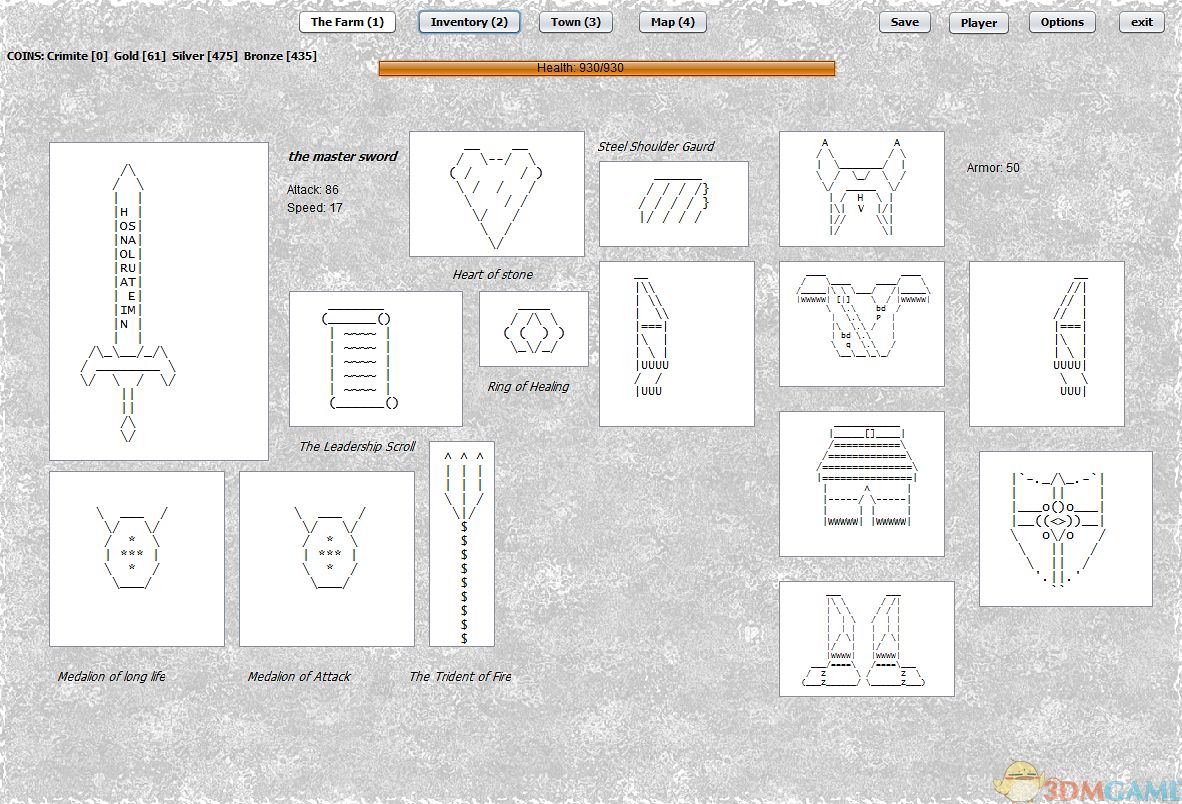Click the Medalion of long life

137,559
